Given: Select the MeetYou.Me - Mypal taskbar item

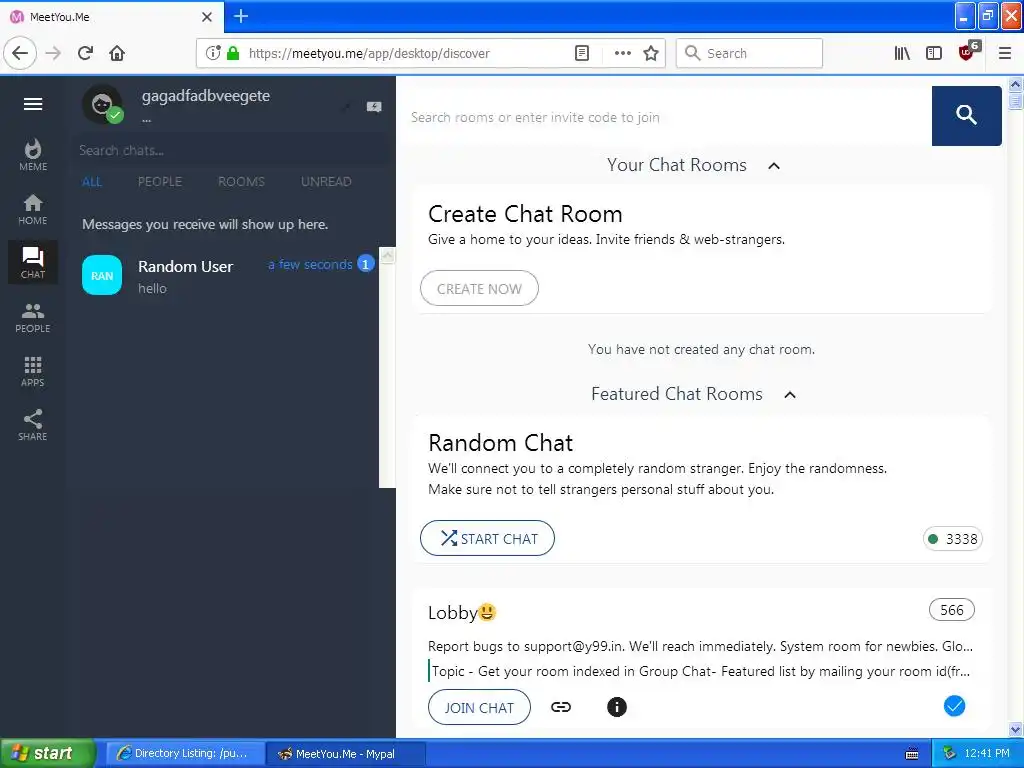Looking at the screenshot, I should pos(346,754).
